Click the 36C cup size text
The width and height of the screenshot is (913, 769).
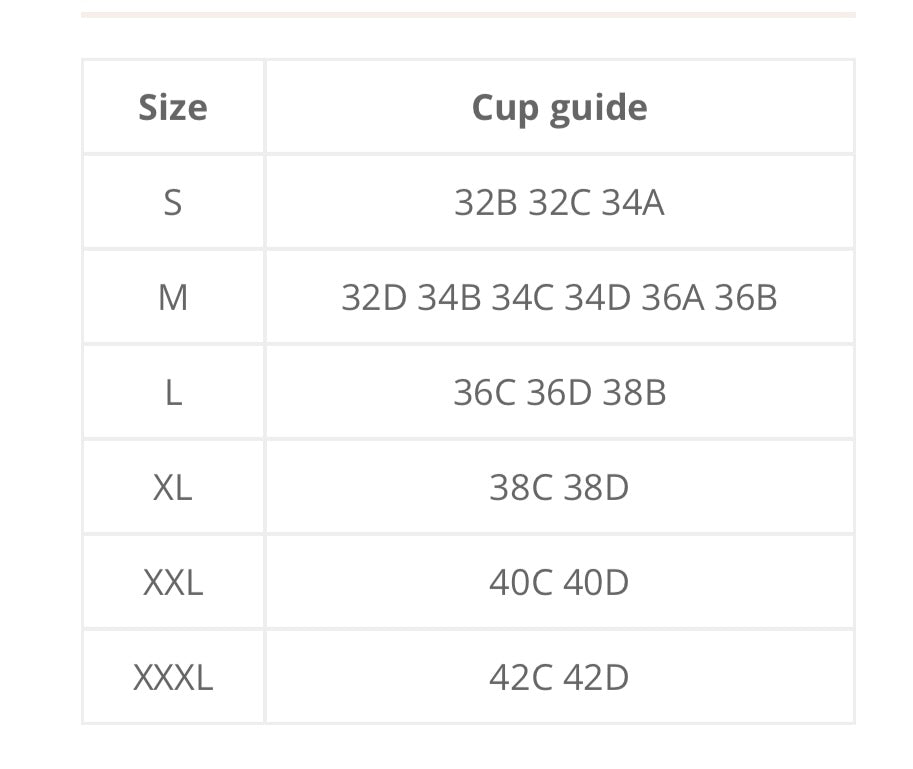coord(485,392)
